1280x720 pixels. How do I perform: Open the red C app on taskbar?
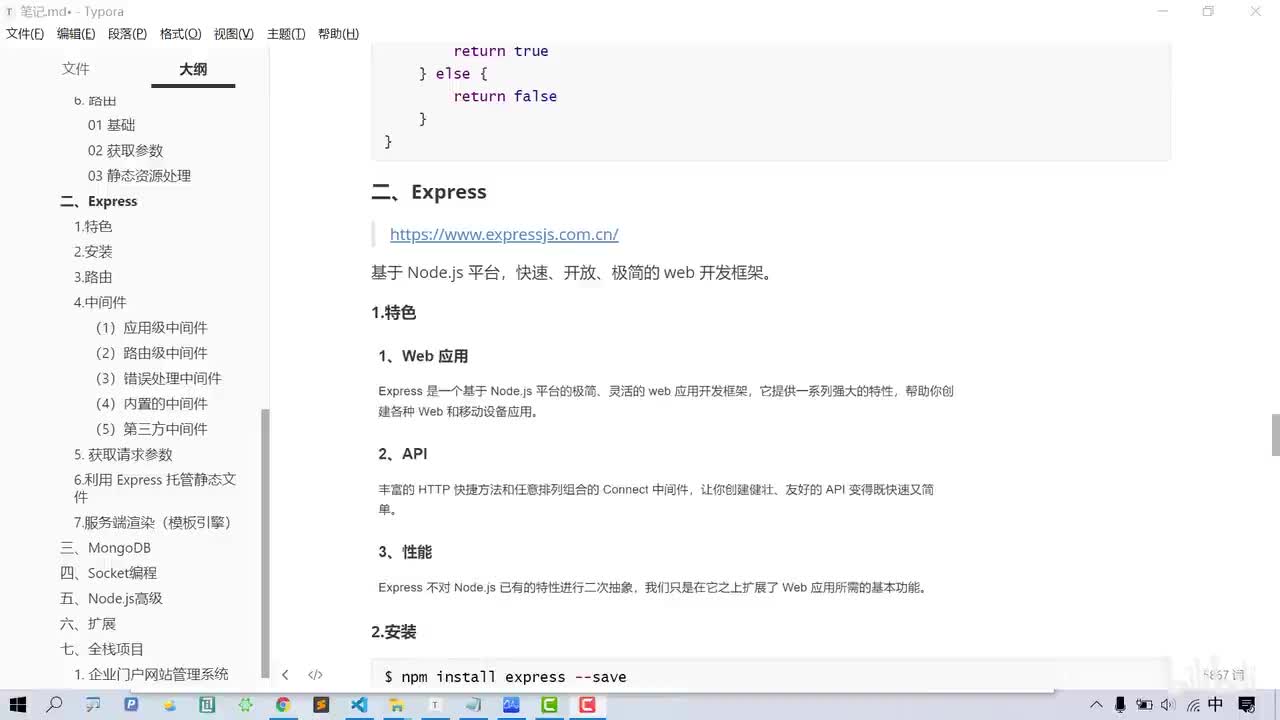[587, 705]
